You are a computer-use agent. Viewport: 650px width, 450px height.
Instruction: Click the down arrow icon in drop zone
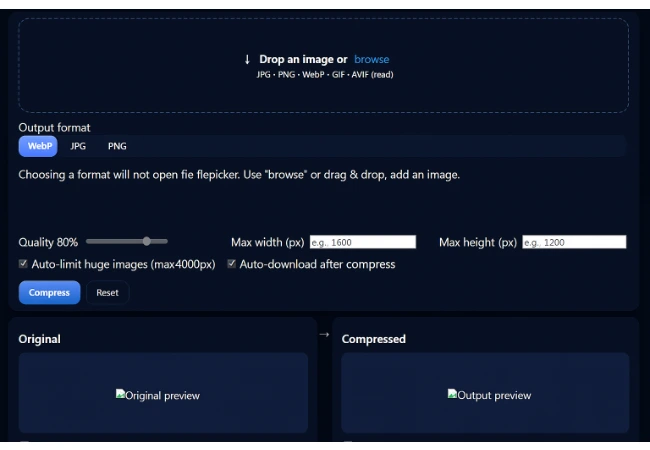(x=247, y=60)
